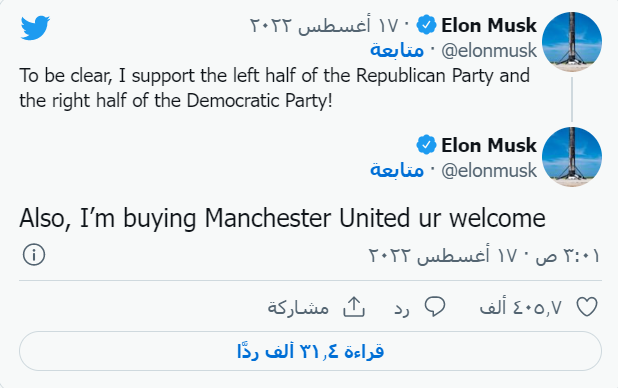Viewport: 618px width, 388px height.
Task: Open the Manchester United tweet text
Action: coord(282,218)
